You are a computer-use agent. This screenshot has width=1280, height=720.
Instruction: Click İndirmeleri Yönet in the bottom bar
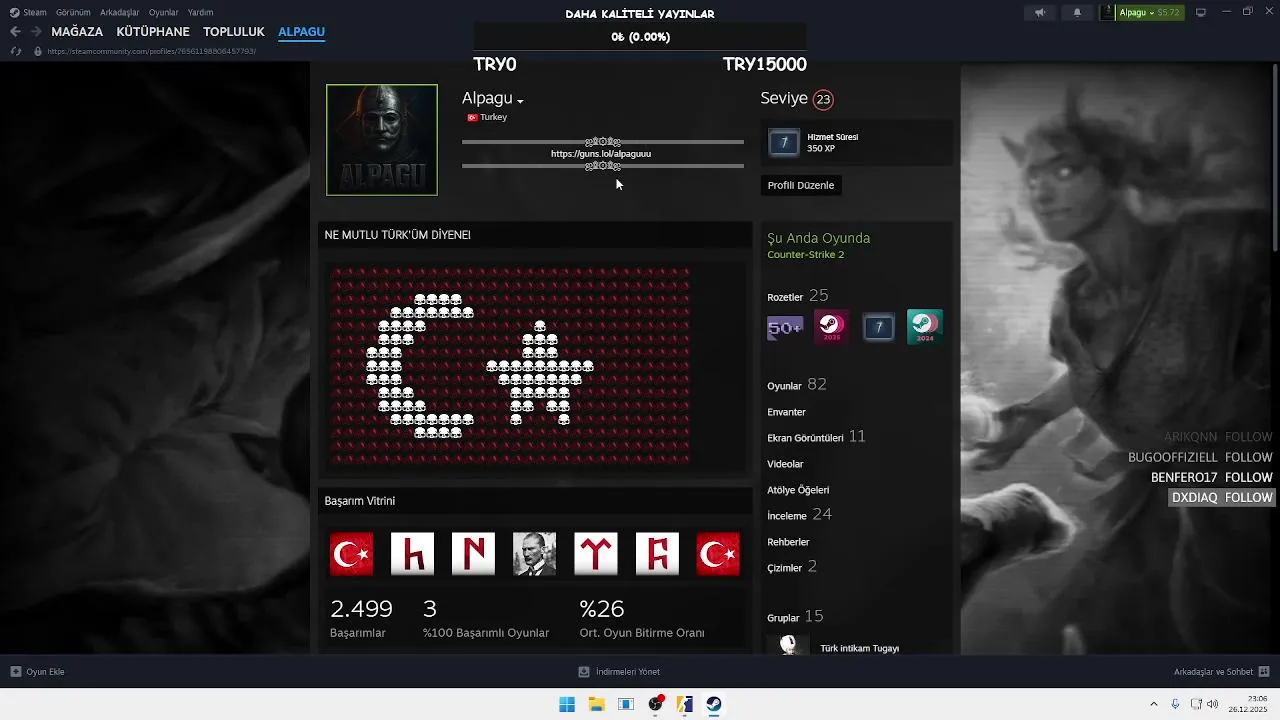click(x=627, y=672)
